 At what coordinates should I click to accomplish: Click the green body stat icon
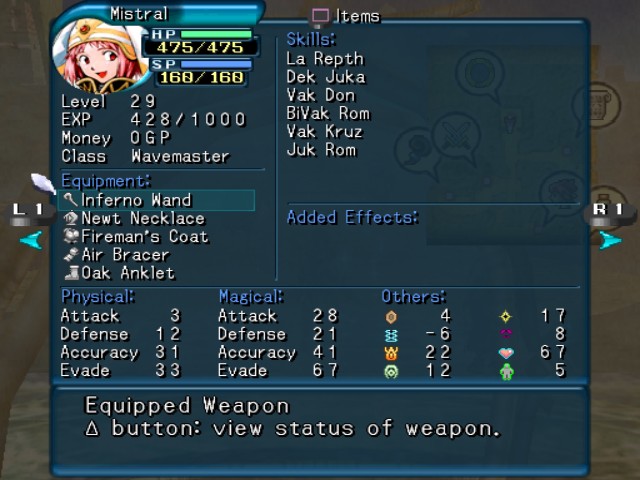point(507,371)
